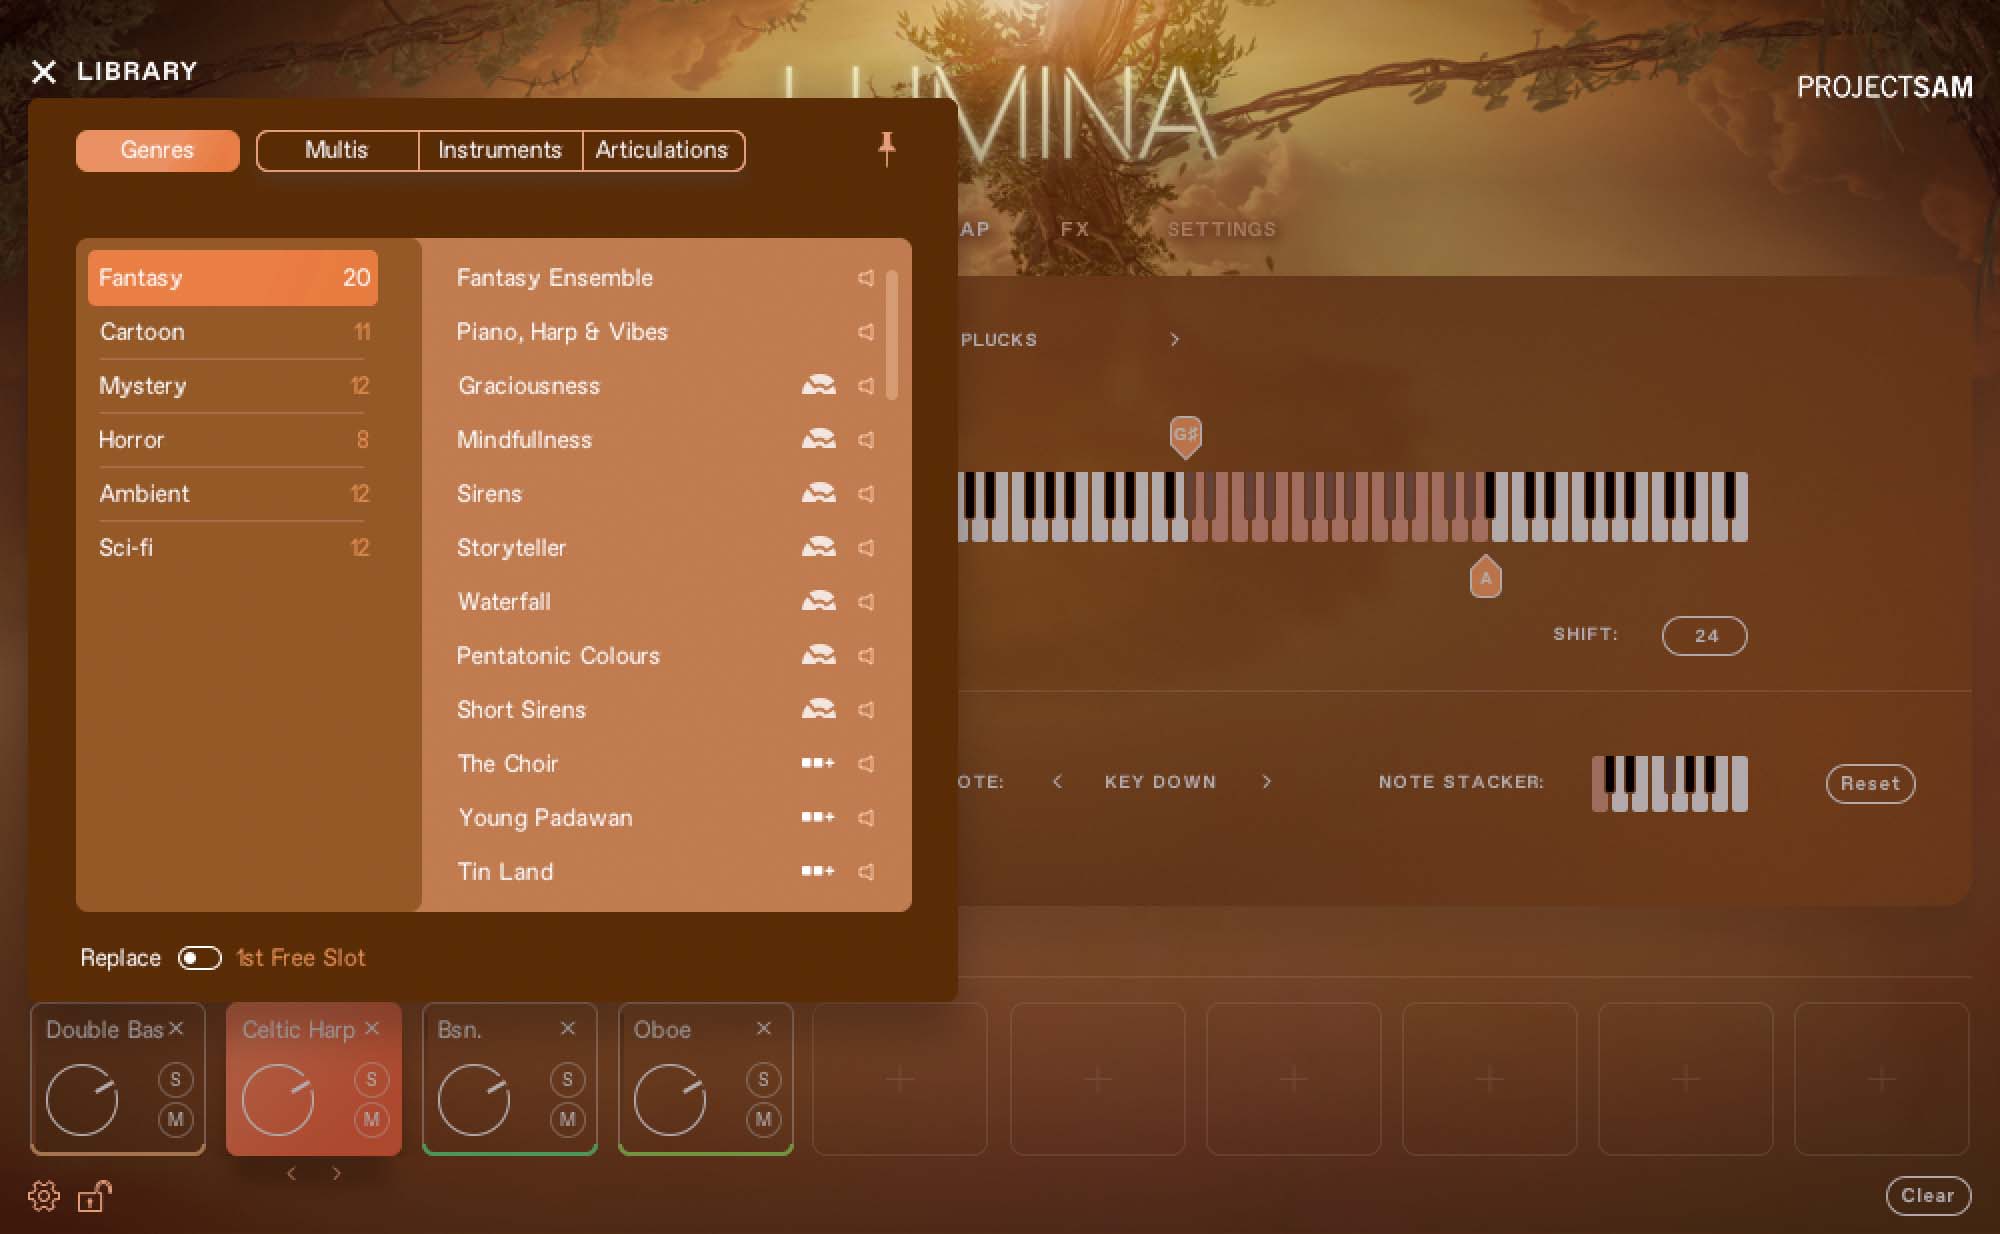Image resolution: width=2000 pixels, height=1234 pixels.
Task: Preview the Waterfall preset sound
Action: click(866, 602)
